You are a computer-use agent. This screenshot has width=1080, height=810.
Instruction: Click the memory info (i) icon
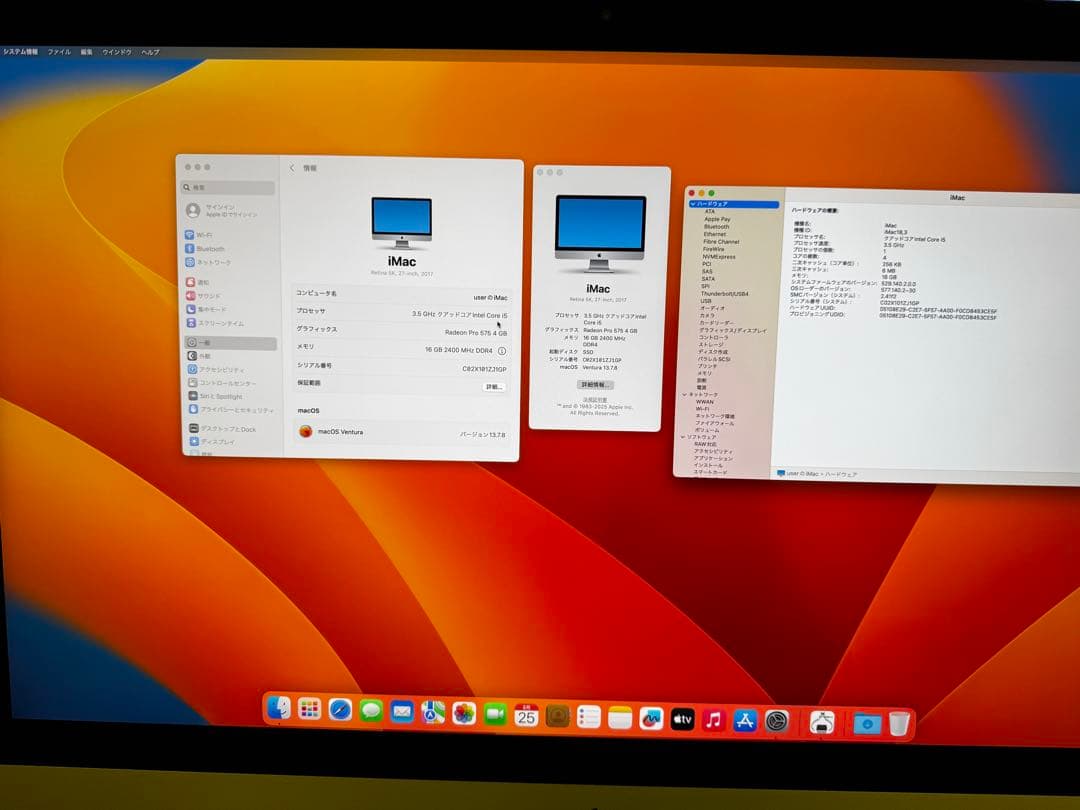502,351
